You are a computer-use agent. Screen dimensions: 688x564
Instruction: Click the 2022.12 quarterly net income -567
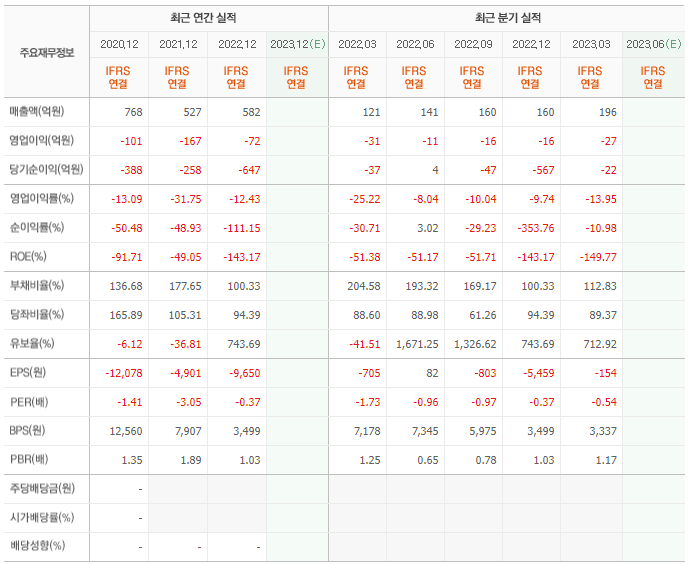[543, 170]
